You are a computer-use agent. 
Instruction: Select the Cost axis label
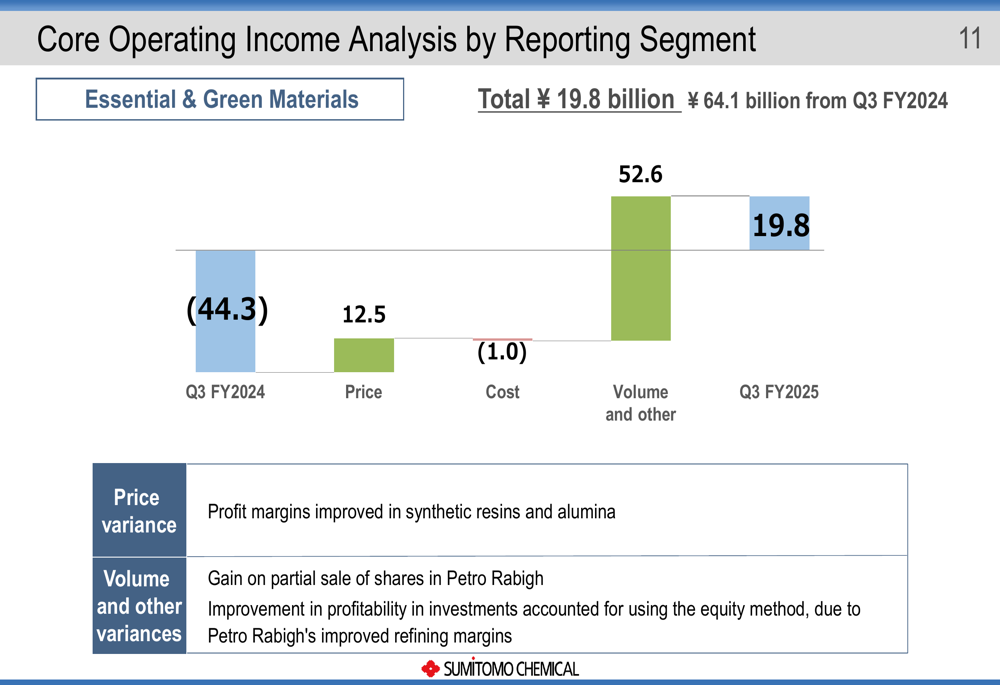[502, 392]
